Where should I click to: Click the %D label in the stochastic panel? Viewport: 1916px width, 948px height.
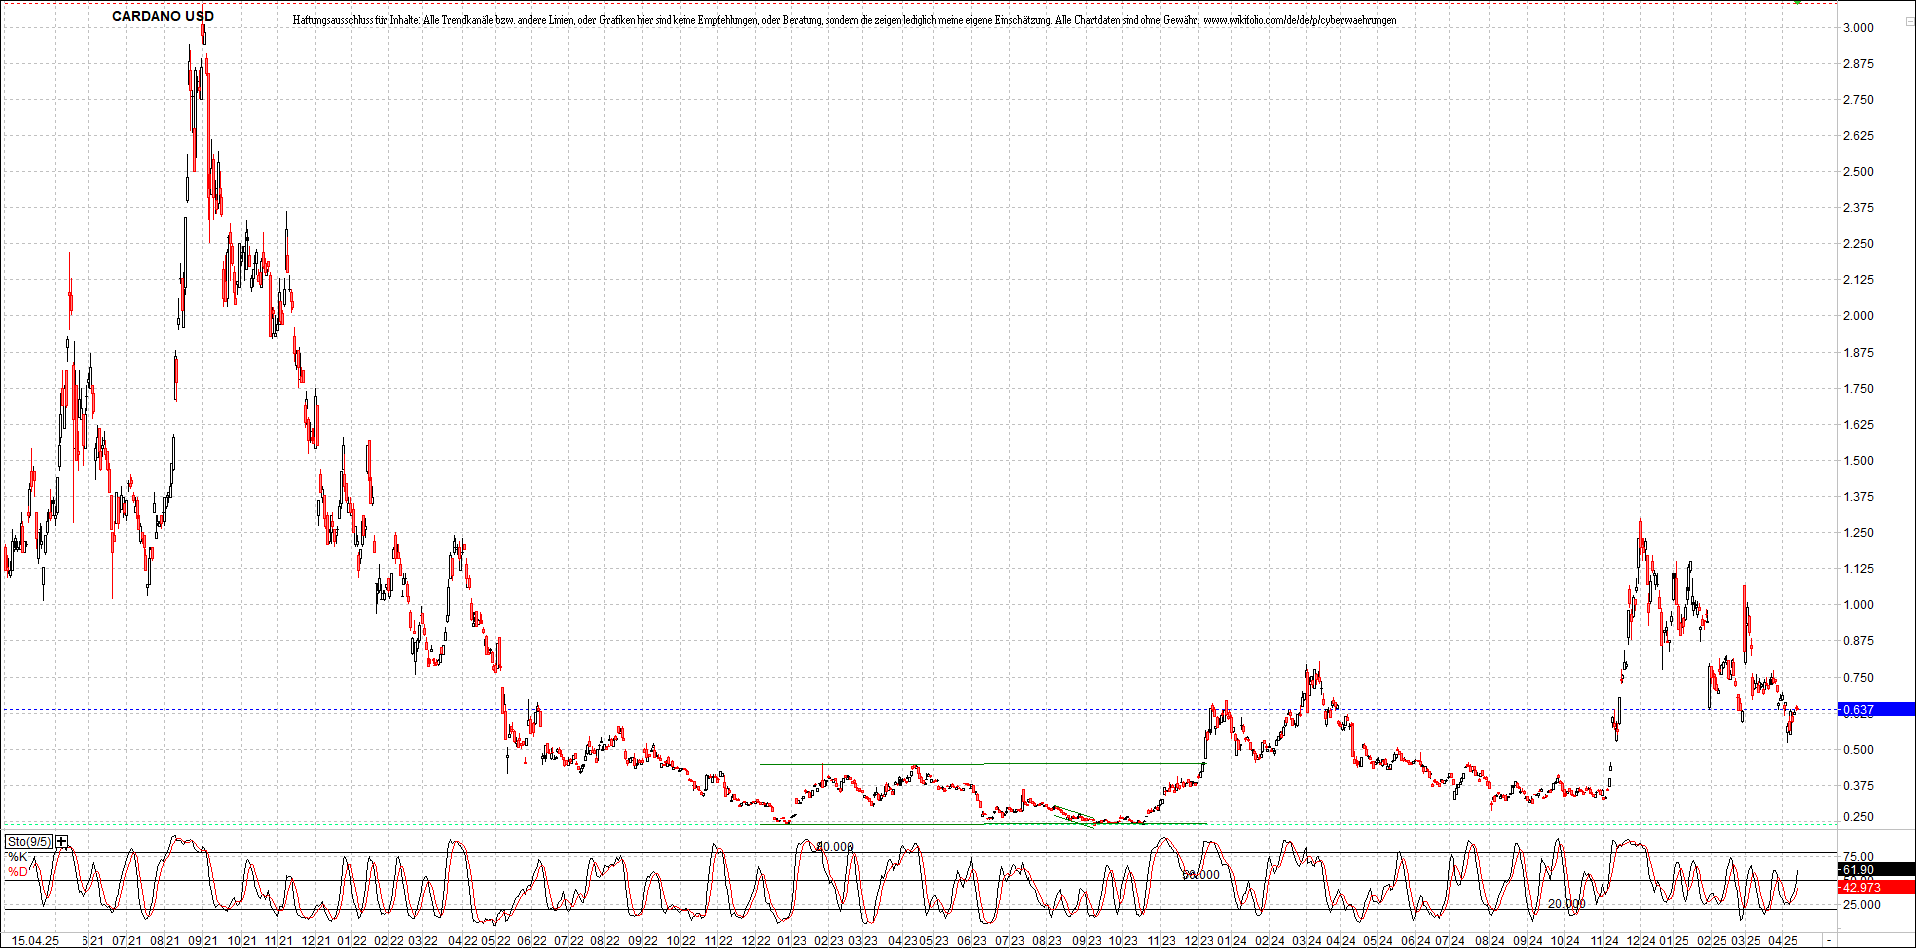pyautogui.click(x=16, y=871)
